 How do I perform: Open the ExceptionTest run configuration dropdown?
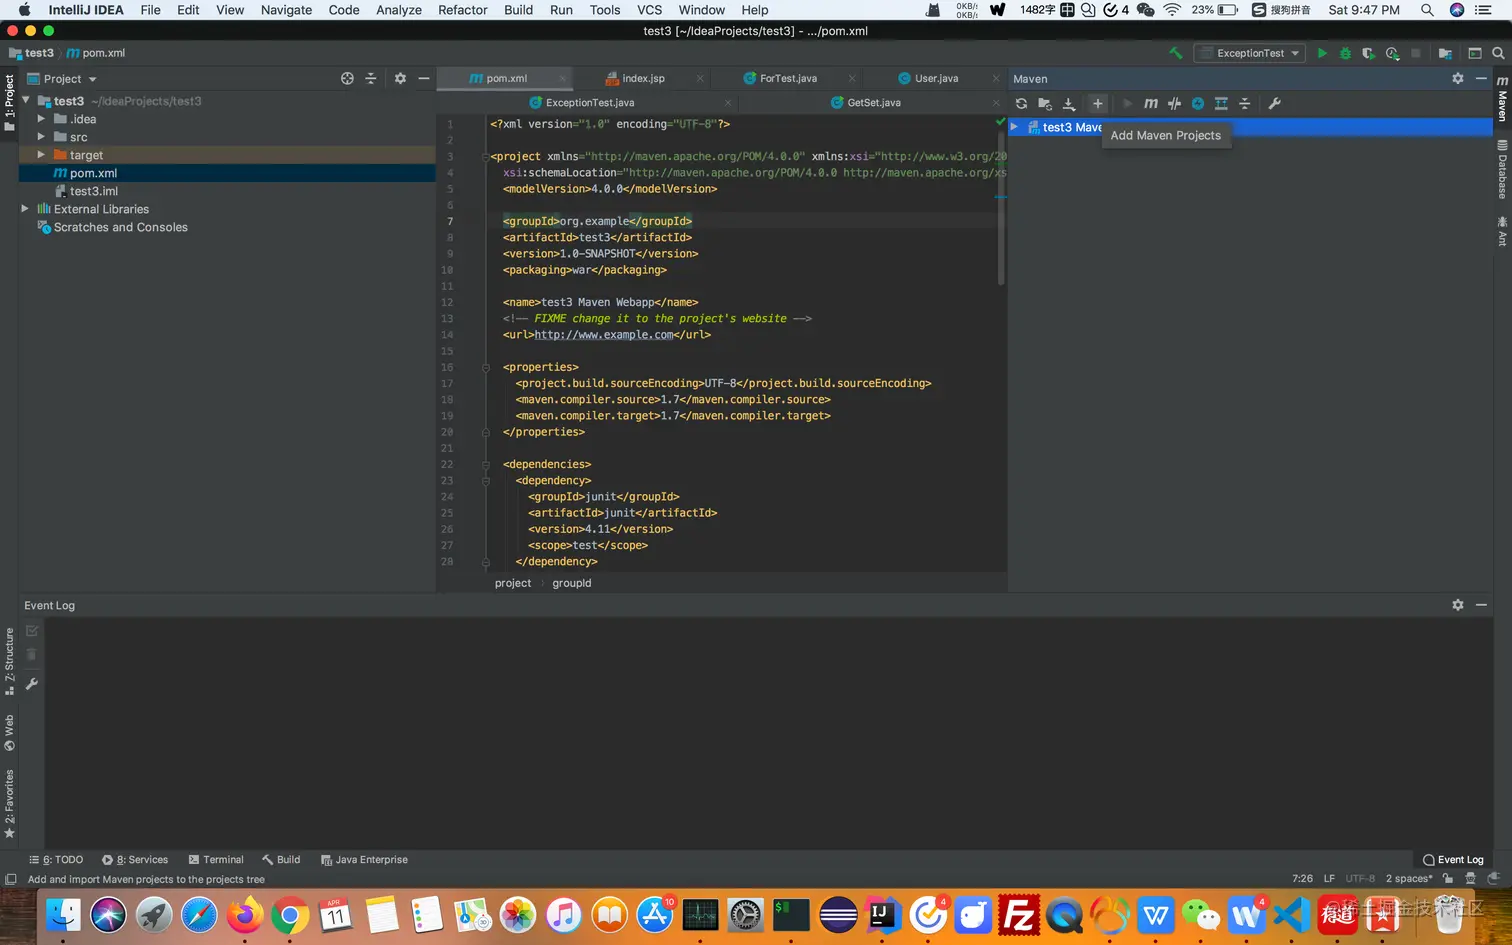click(x=1251, y=53)
